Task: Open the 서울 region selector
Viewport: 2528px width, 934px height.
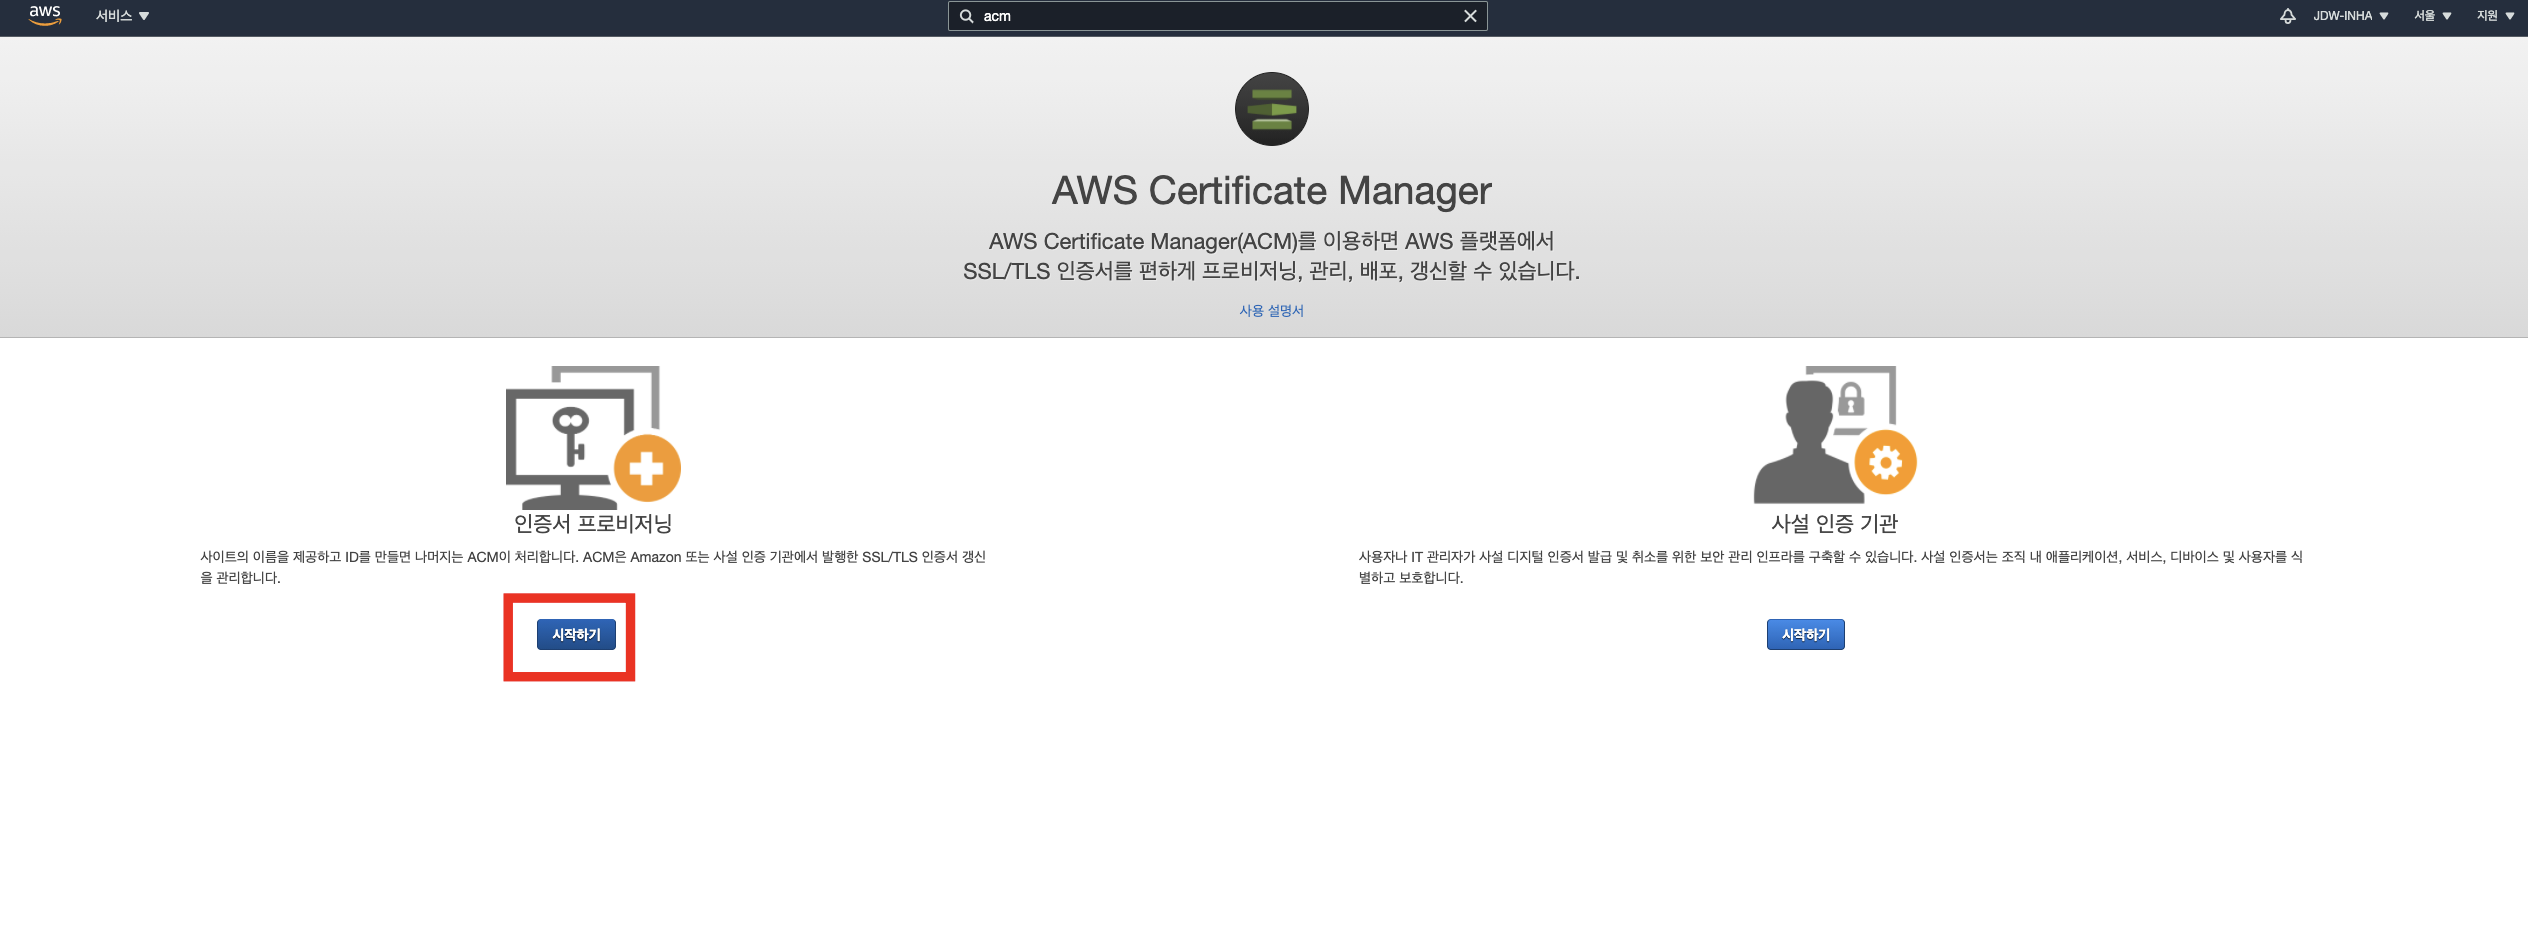Action: (x=2432, y=16)
